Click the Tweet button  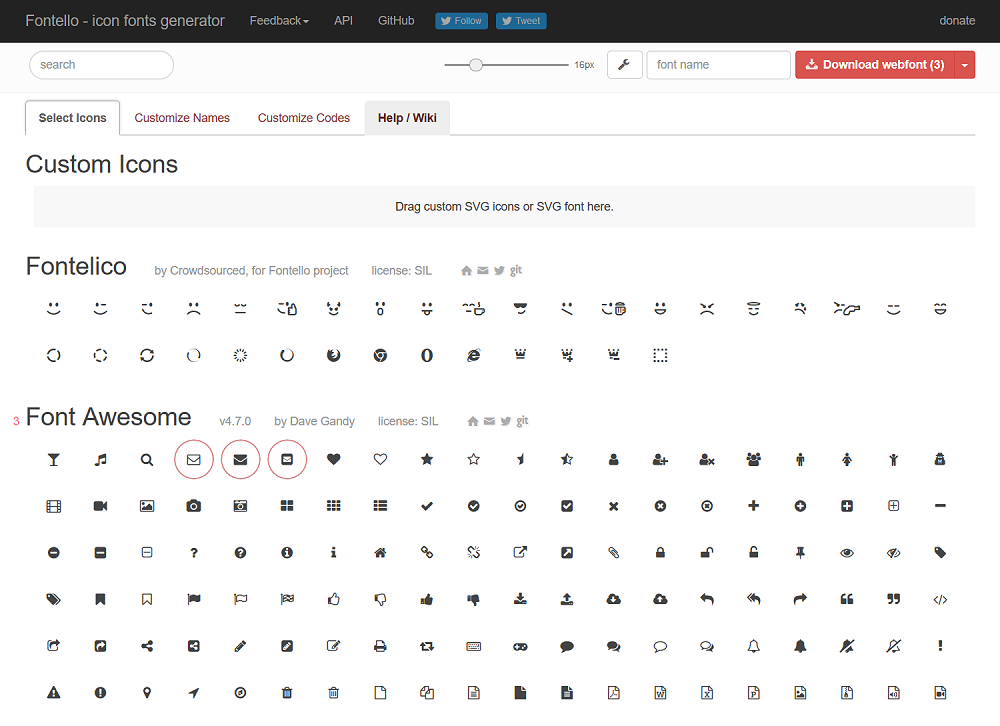[x=521, y=21]
